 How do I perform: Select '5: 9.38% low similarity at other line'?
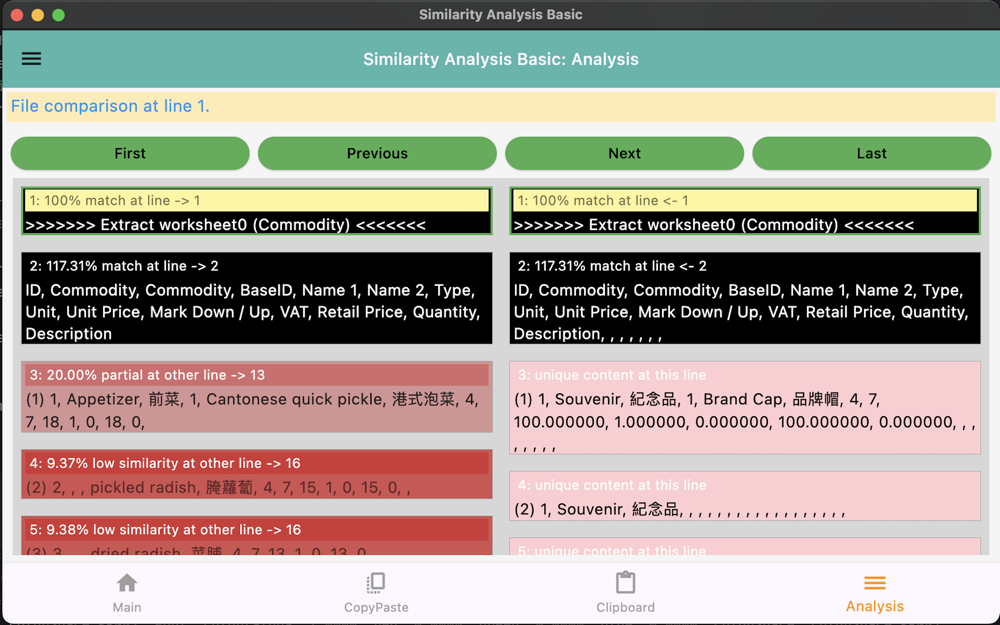pyautogui.click(x=256, y=529)
